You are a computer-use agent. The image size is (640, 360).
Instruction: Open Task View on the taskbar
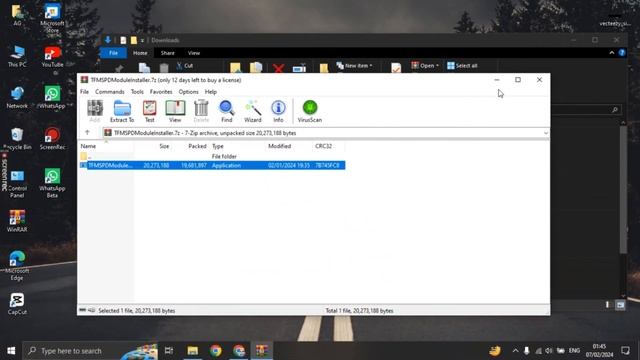[x=169, y=351]
